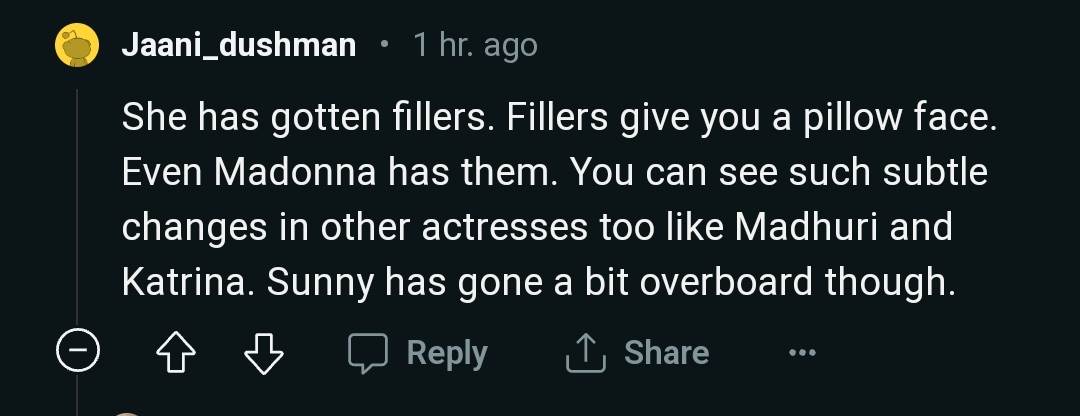Open the three-dot more options menu

pos(802,353)
